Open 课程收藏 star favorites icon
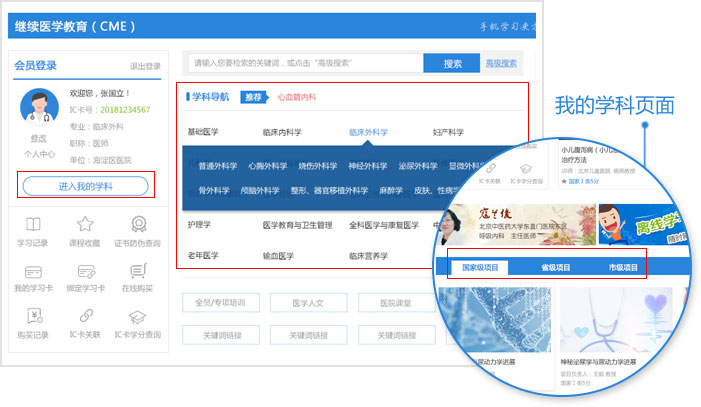 click(x=85, y=225)
